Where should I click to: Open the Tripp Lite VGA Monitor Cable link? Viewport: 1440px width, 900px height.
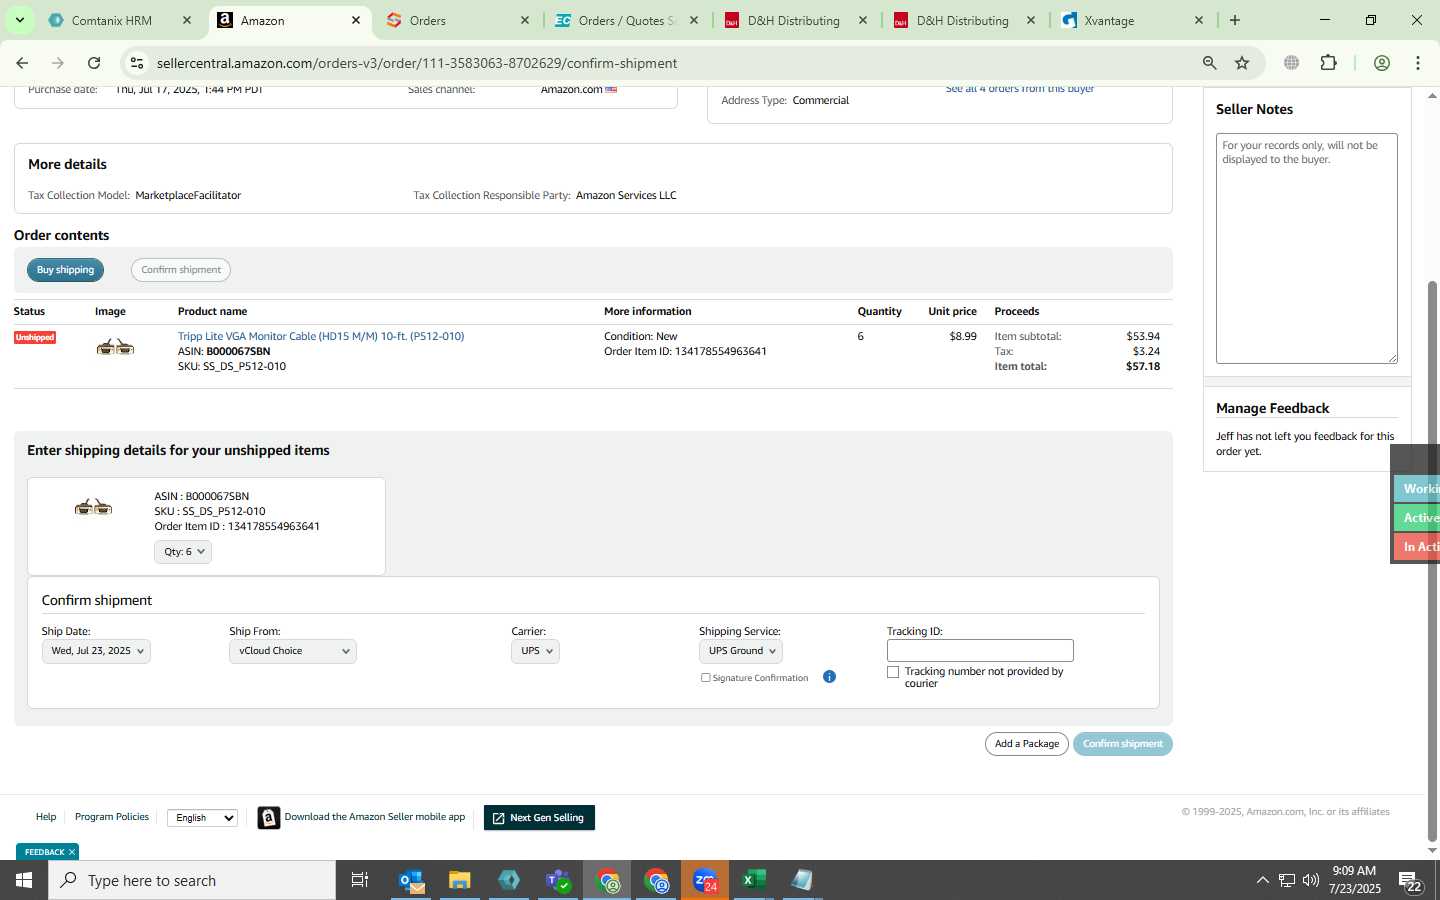[321, 336]
